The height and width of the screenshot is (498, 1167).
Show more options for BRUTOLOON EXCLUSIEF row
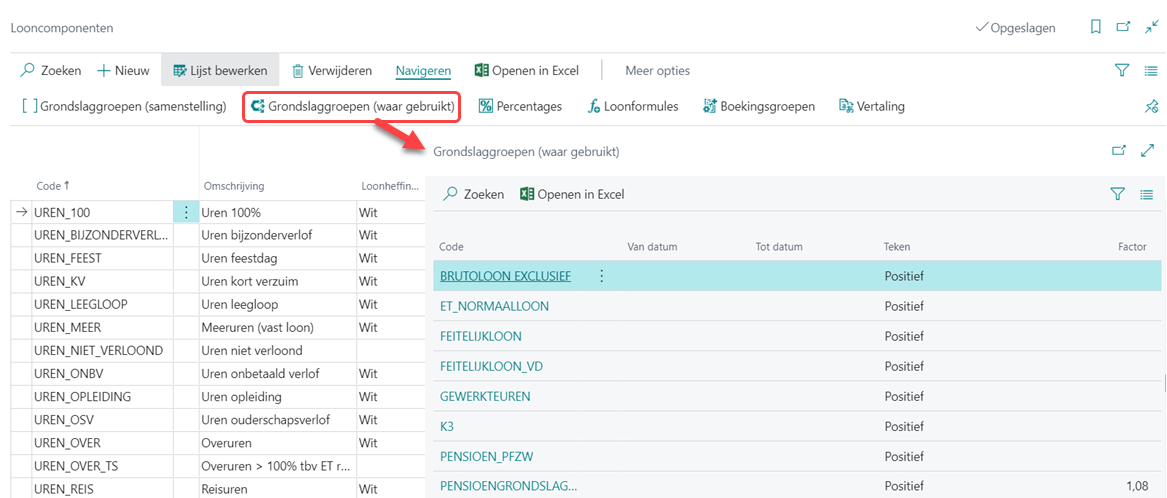(601, 276)
